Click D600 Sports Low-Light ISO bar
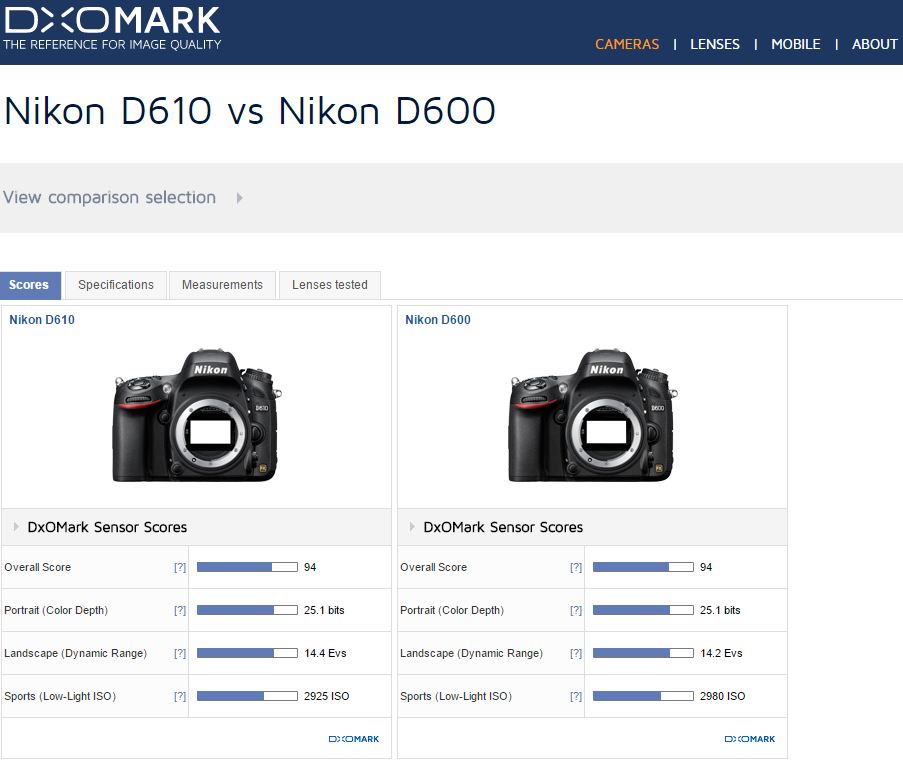 (643, 696)
